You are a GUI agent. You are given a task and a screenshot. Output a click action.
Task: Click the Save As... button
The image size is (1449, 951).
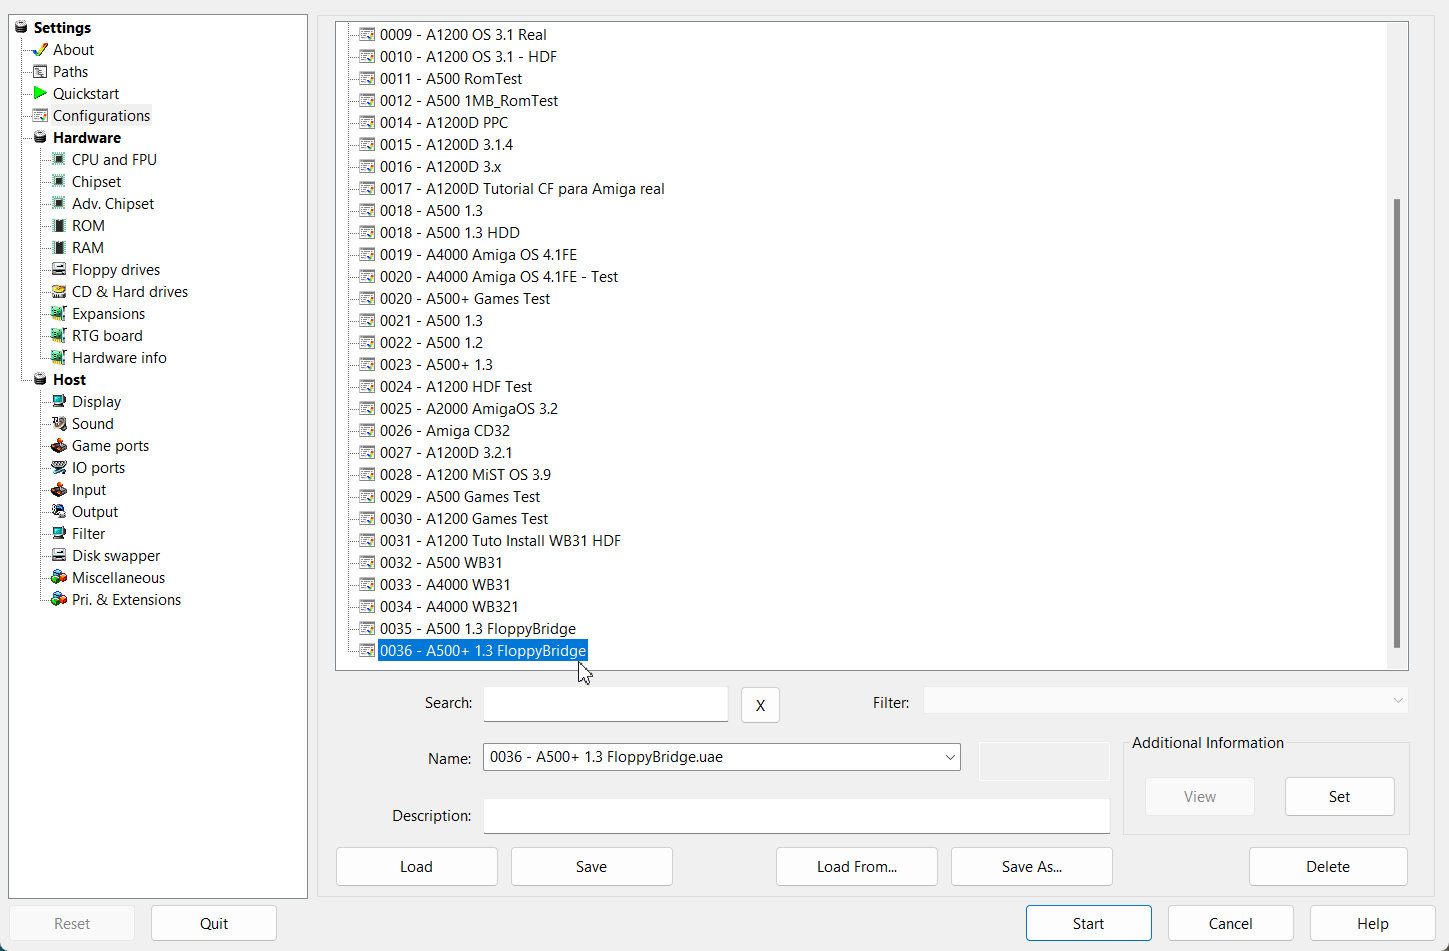pos(1032,867)
